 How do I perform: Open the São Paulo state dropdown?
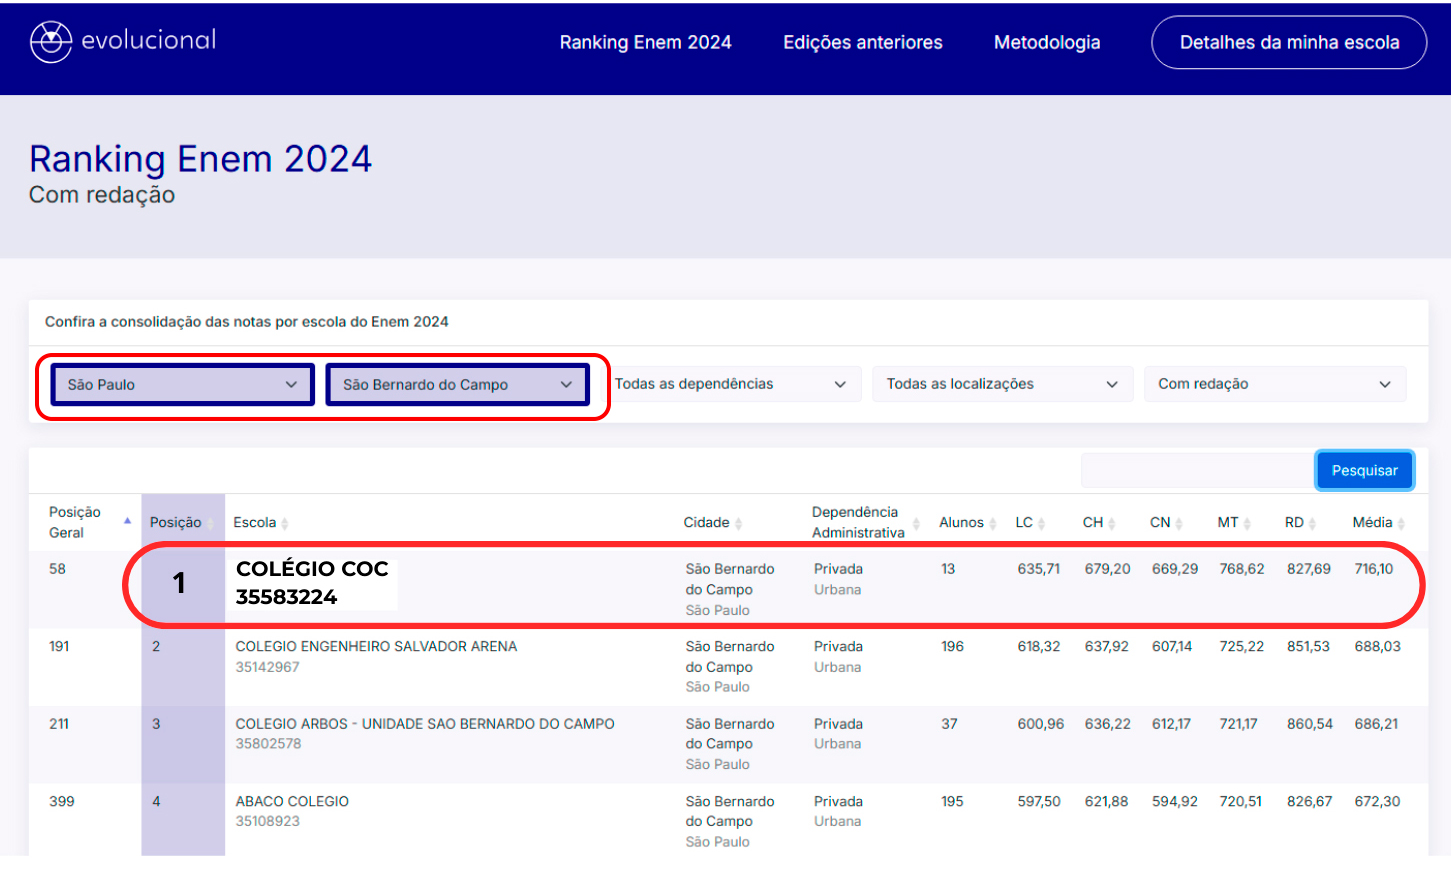point(183,385)
